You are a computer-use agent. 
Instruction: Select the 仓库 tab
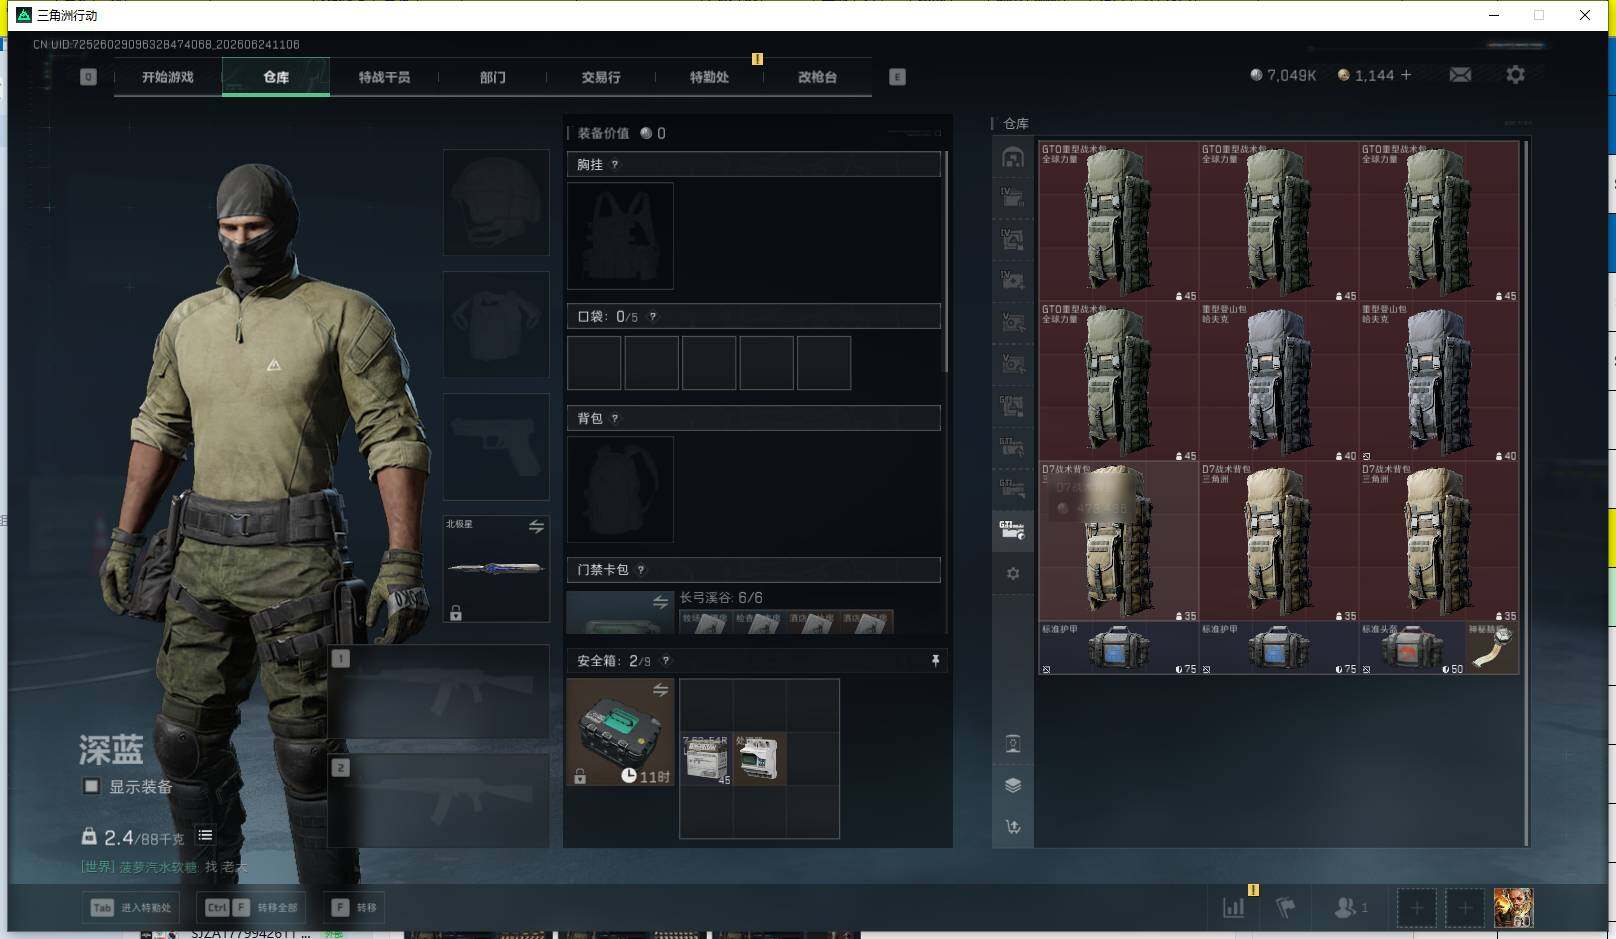coord(276,77)
